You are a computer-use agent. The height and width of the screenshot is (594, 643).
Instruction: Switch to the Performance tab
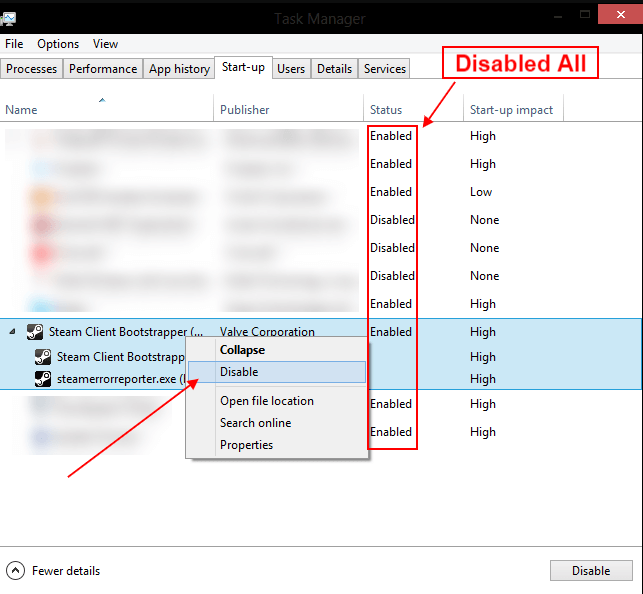point(103,68)
